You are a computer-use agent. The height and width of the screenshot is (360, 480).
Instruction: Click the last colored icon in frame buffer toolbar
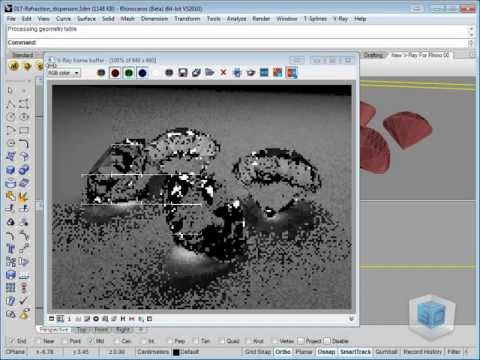pyautogui.click(x=292, y=73)
